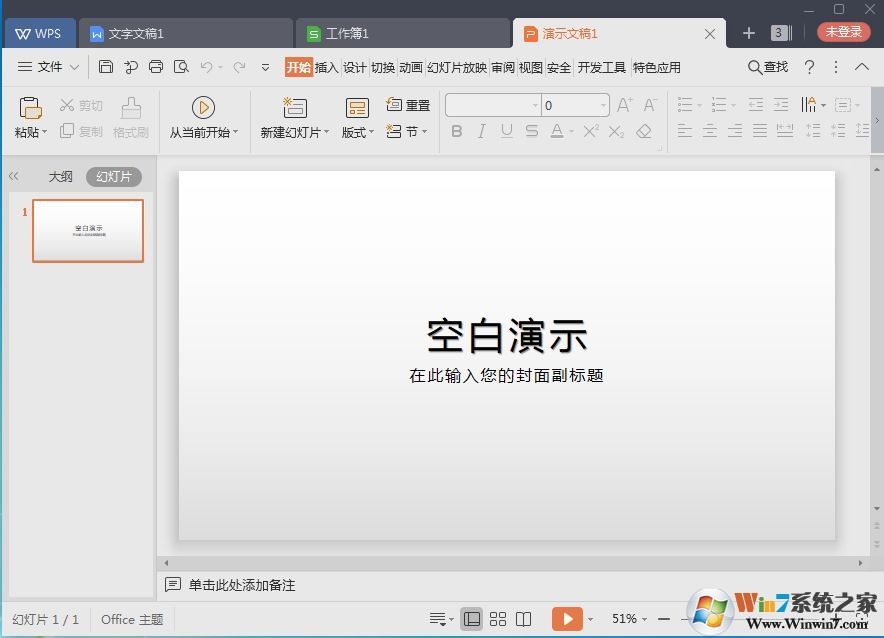Toggle italic formatting
This screenshot has height=638, width=884.
pos(482,131)
